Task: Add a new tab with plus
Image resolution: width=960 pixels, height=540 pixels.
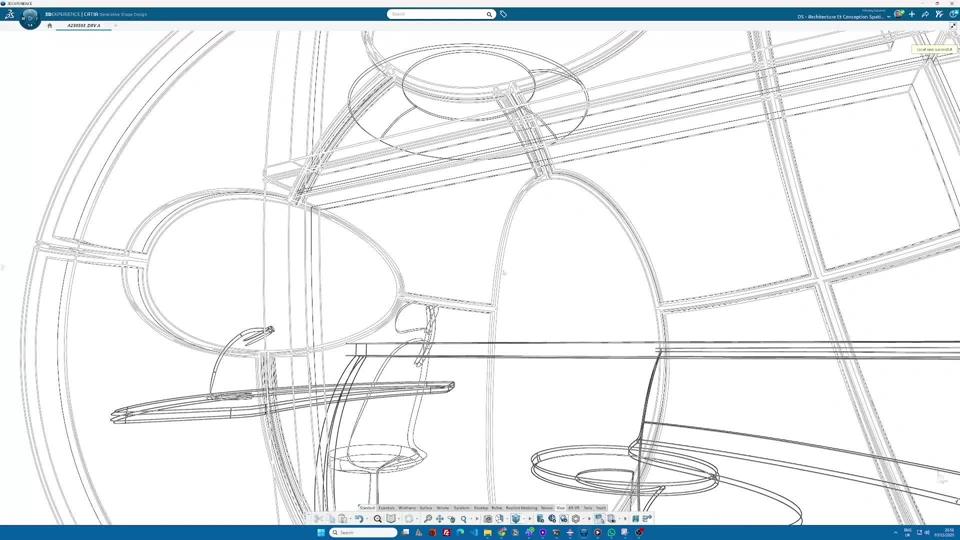Action: coord(115,26)
